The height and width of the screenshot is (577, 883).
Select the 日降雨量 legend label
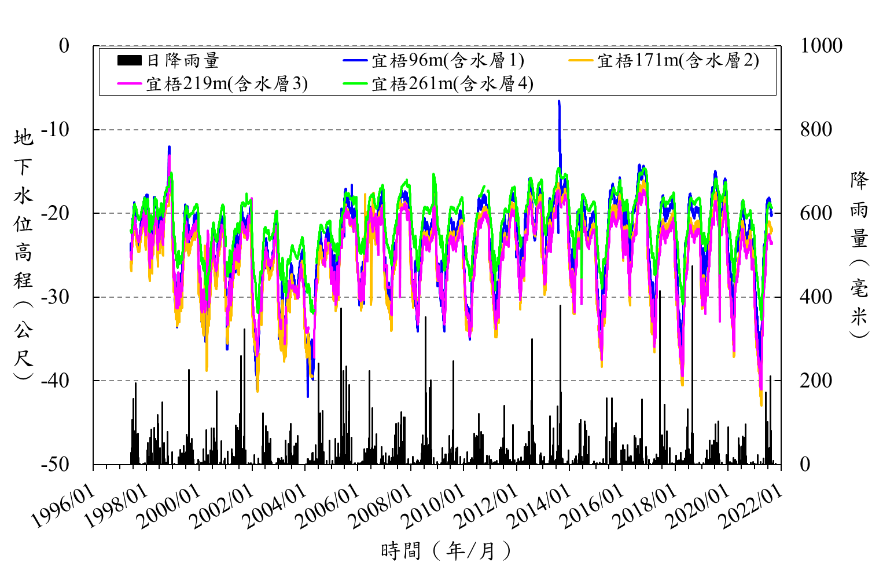click(183, 61)
